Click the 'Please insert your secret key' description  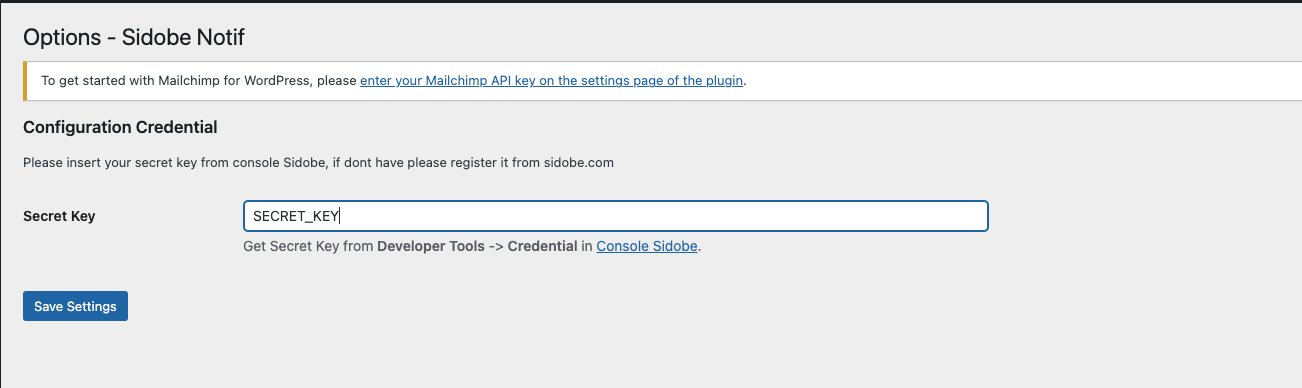pyautogui.click(x=318, y=162)
